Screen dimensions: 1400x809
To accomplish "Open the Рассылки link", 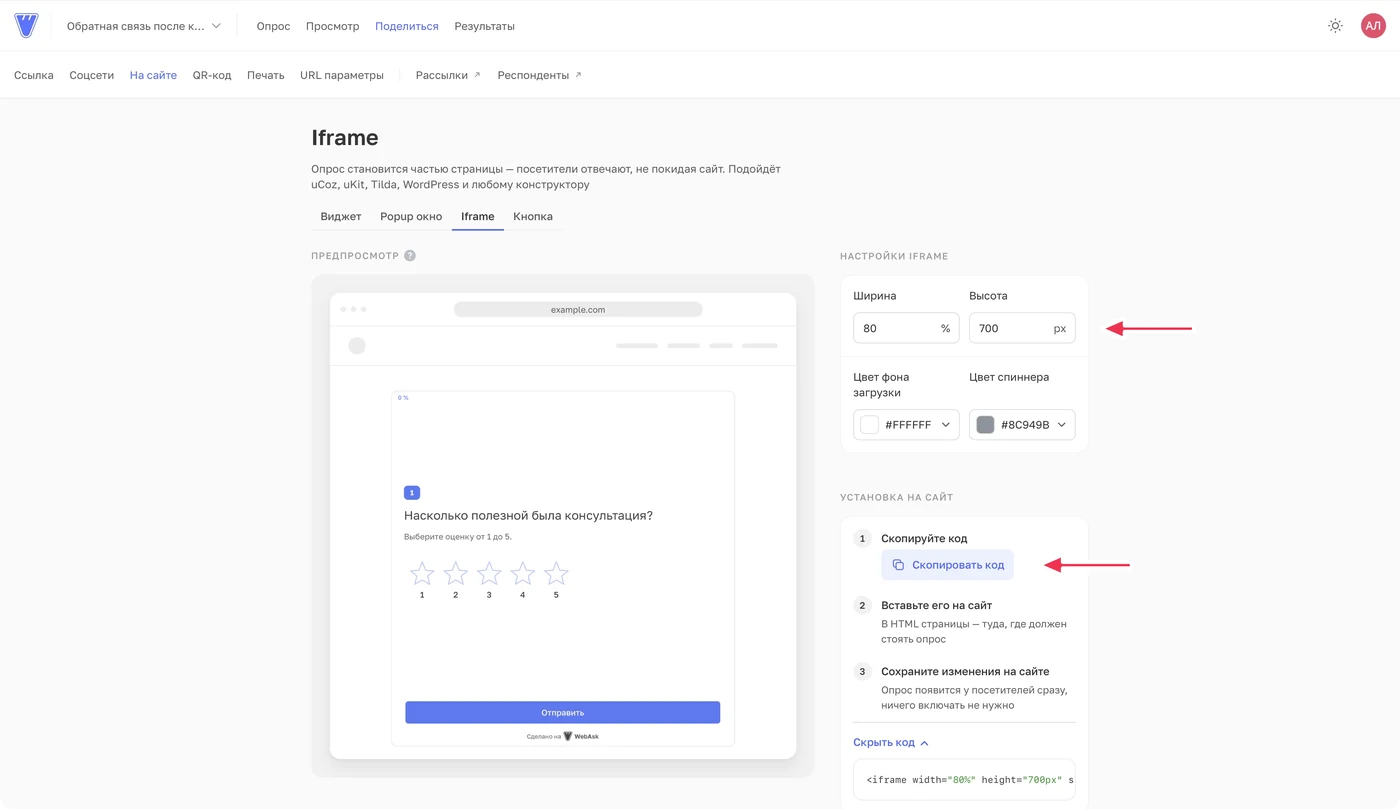I will point(448,75).
